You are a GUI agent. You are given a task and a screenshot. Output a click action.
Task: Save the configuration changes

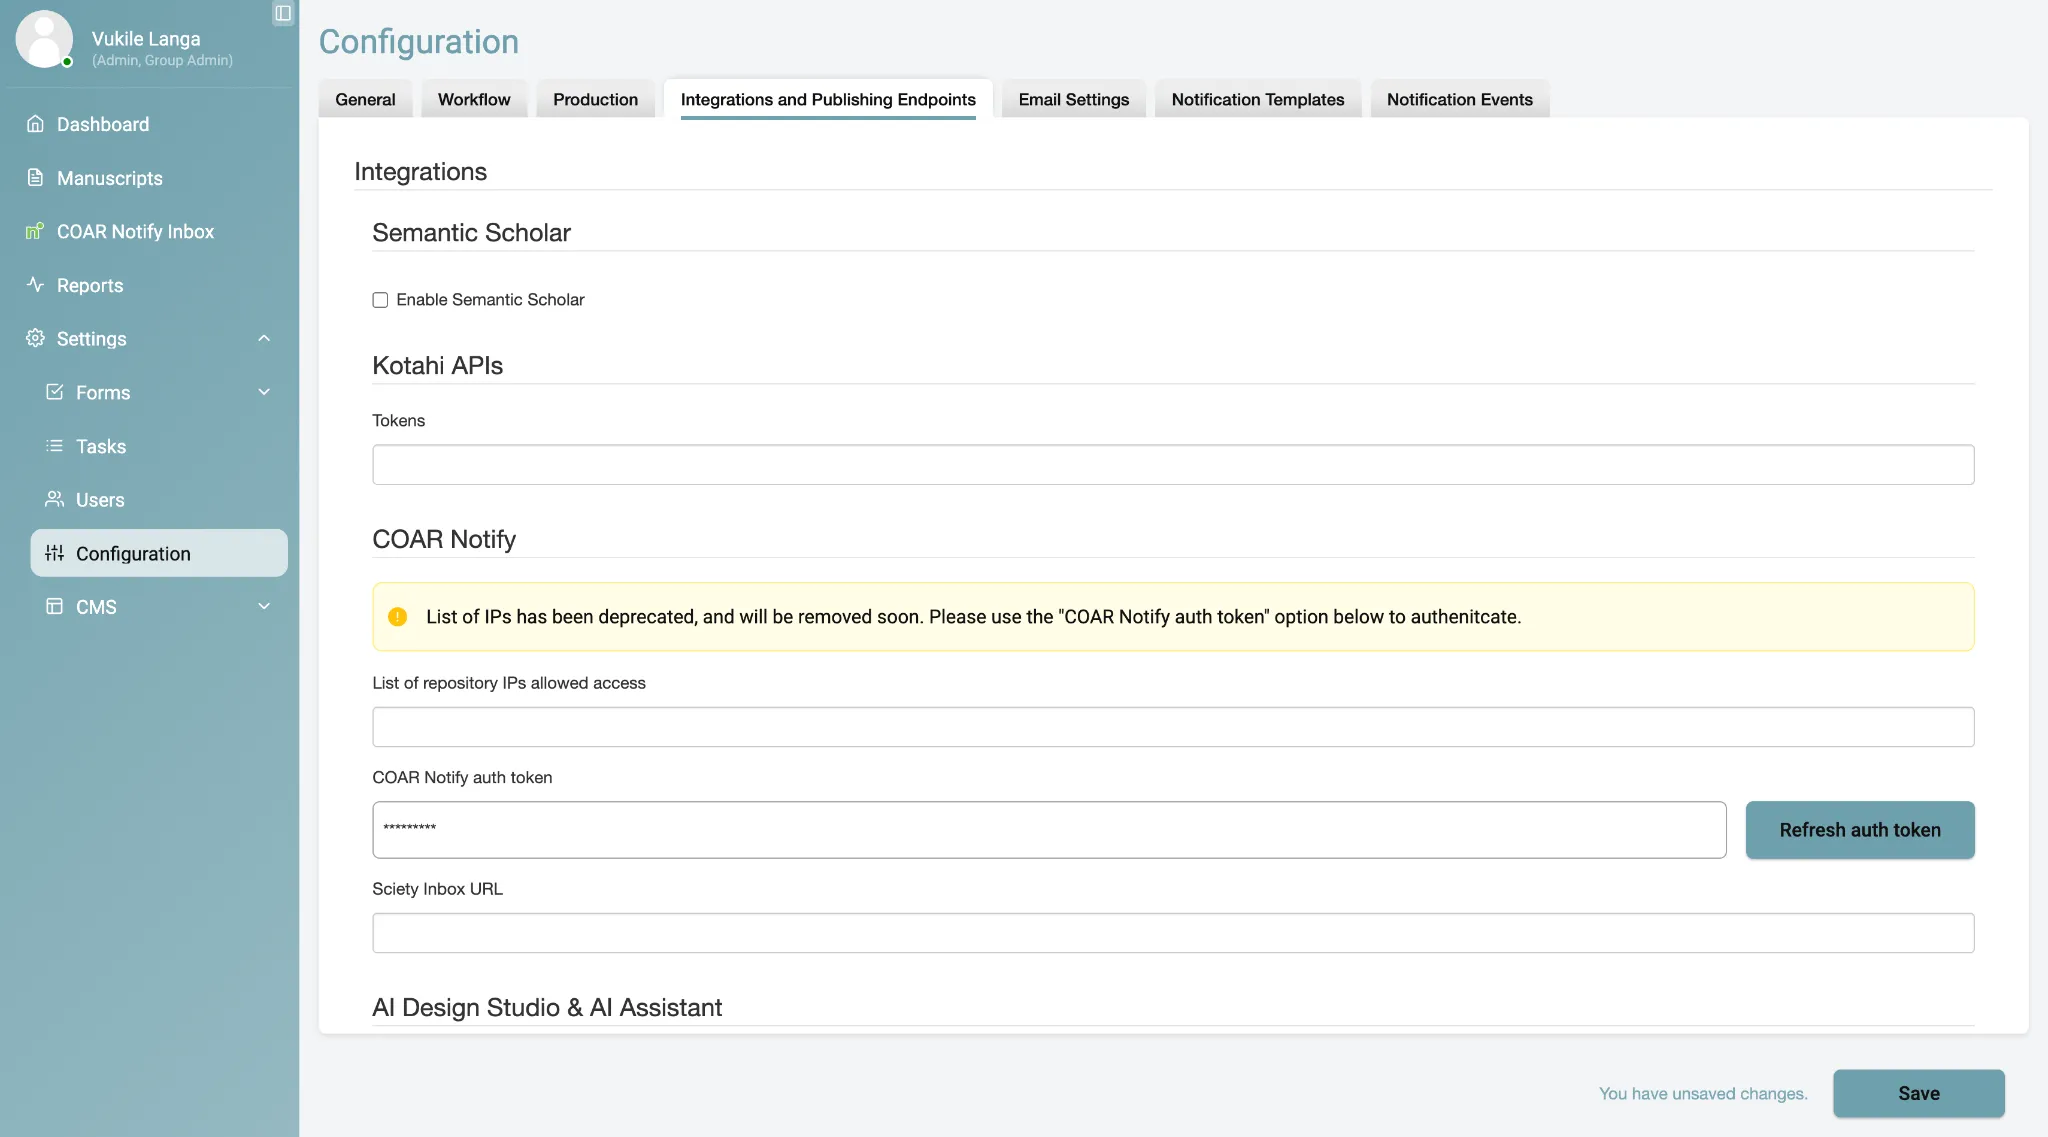tap(1919, 1093)
